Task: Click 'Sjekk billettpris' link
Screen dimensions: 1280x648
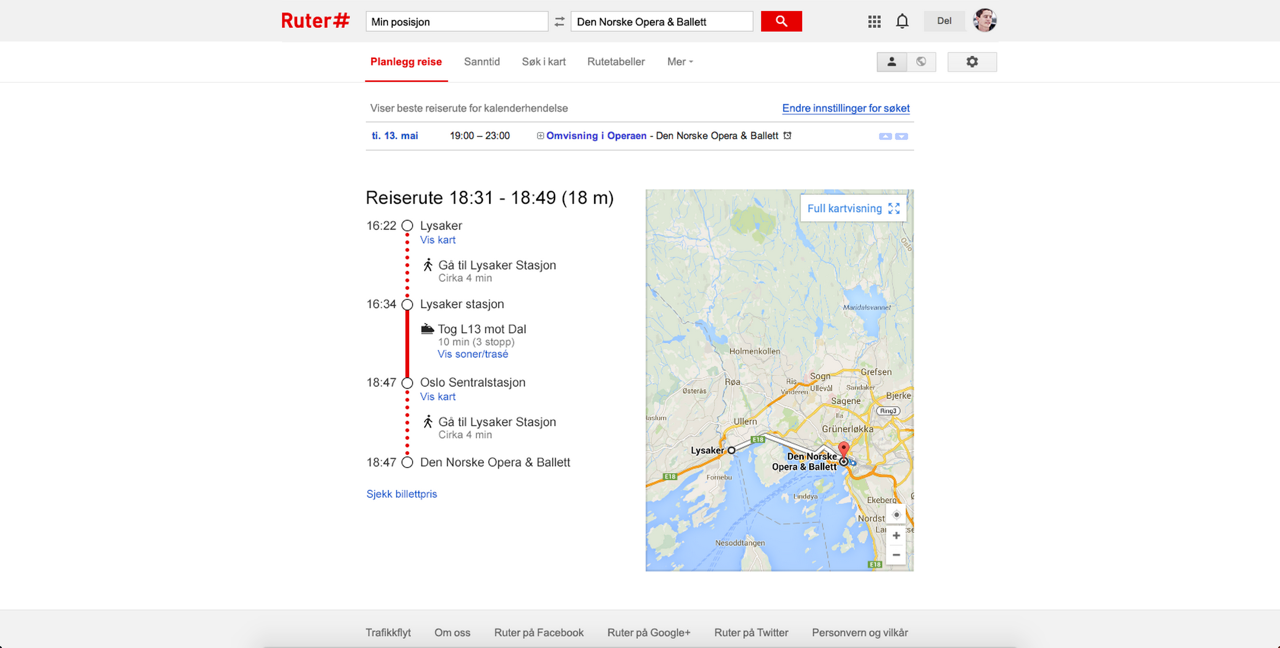Action: [x=402, y=494]
